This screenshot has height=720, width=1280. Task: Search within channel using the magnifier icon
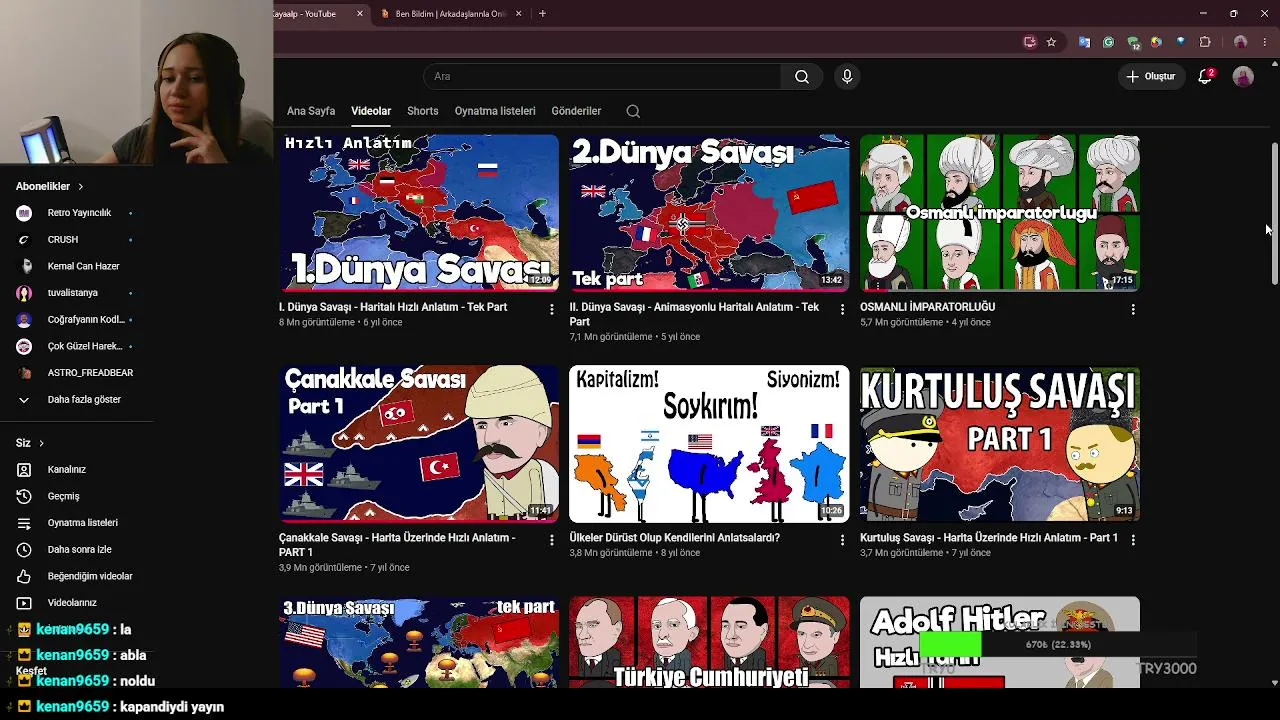633,111
